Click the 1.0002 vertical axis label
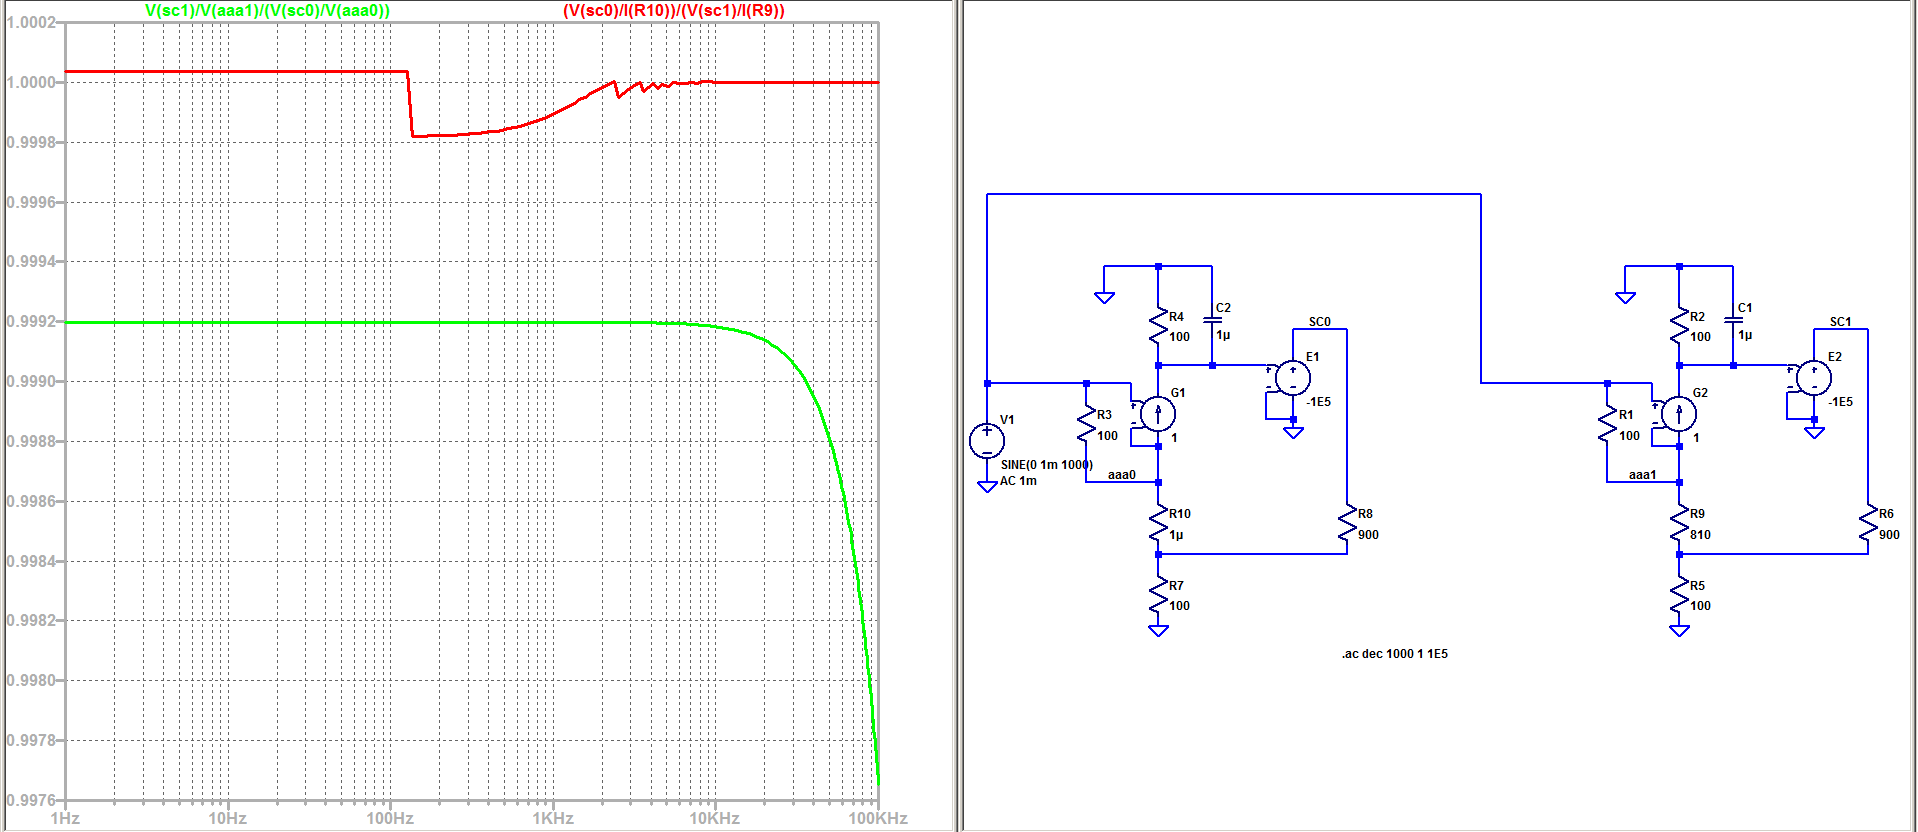The height and width of the screenshot is (832, 1918). click(31, 23)
